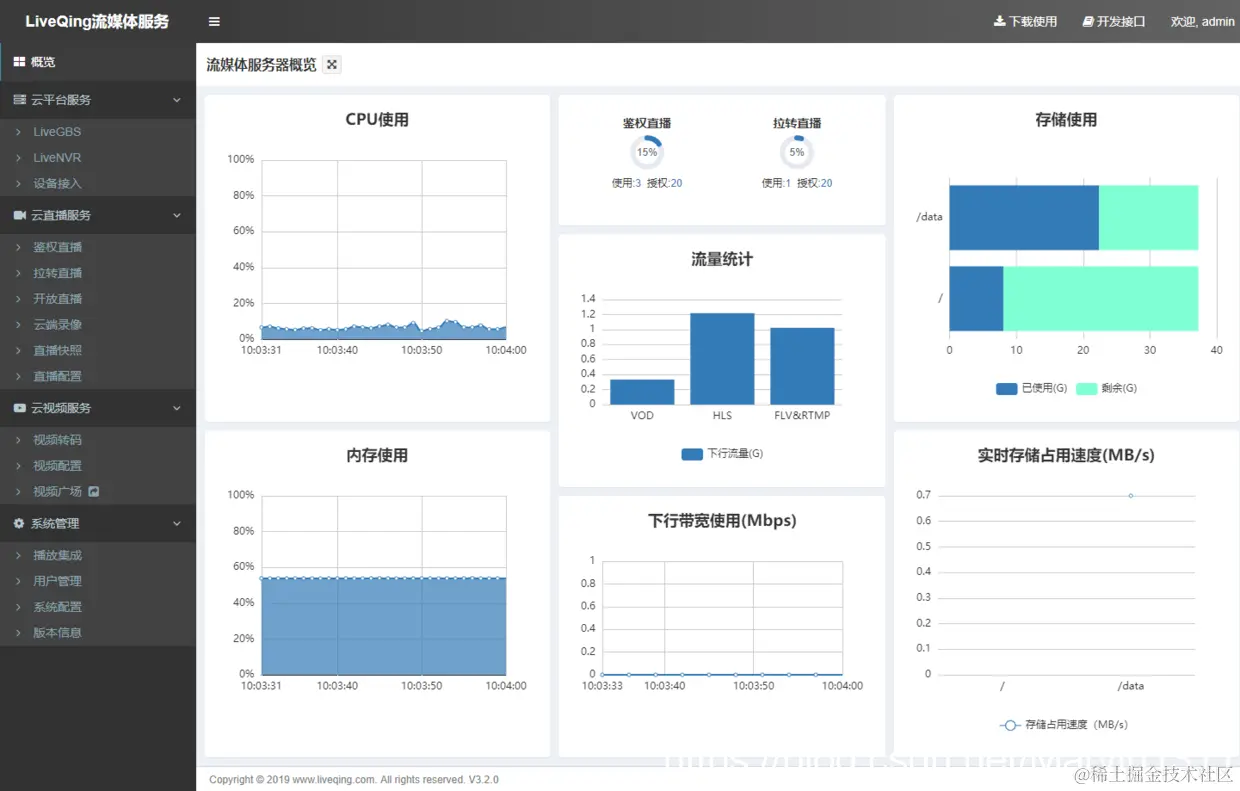The width and height of the screenshot is (1240, 791).
Task: Click the LiveQing流媒体服务 logo title
Action: pyautogui.click(x=97, y=21)
